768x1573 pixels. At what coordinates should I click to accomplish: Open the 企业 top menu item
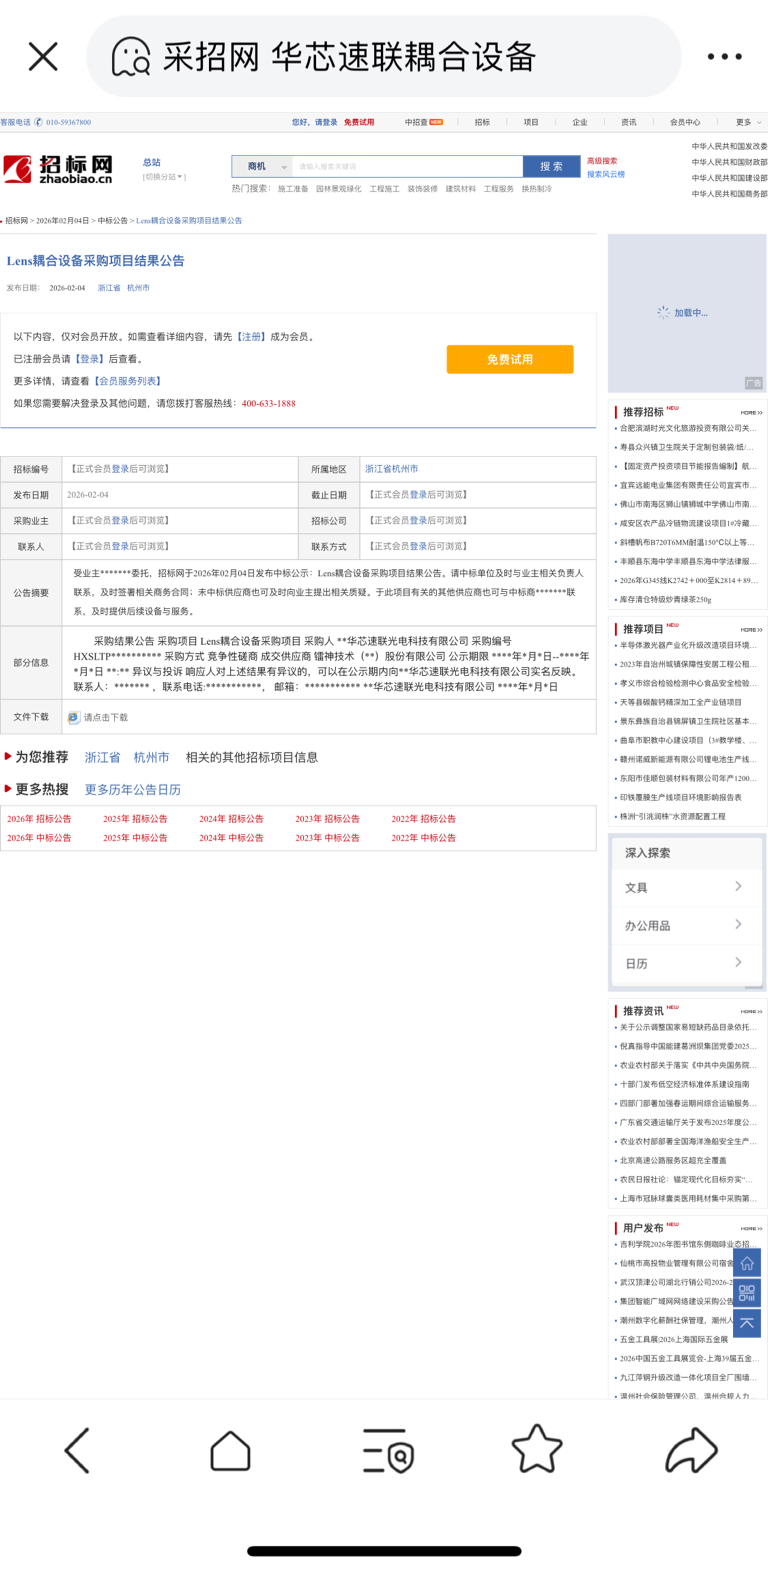coord(580,122)
